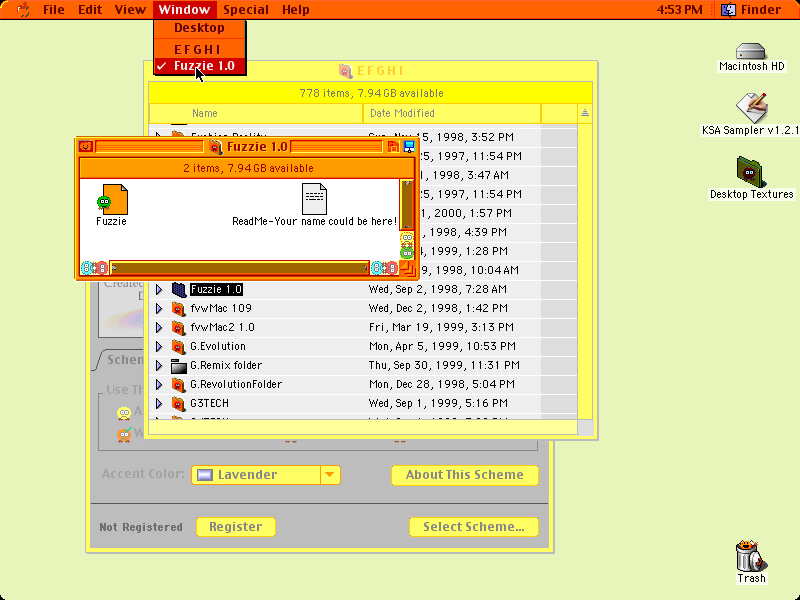Select the KSA Sampler v1.2.1 icon

(x=751, y=107)
